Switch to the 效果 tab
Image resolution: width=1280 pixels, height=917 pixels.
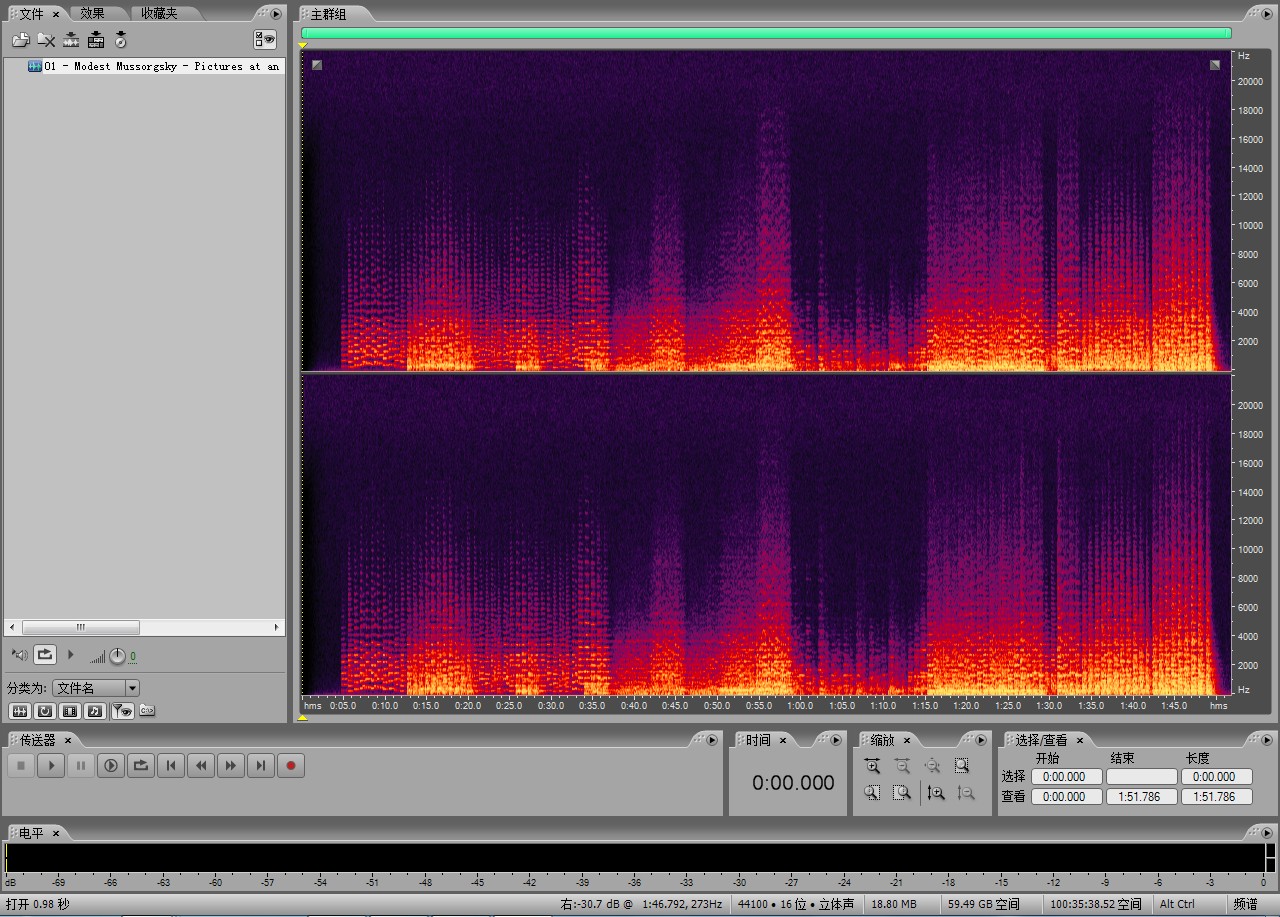(x=92, y=13)
